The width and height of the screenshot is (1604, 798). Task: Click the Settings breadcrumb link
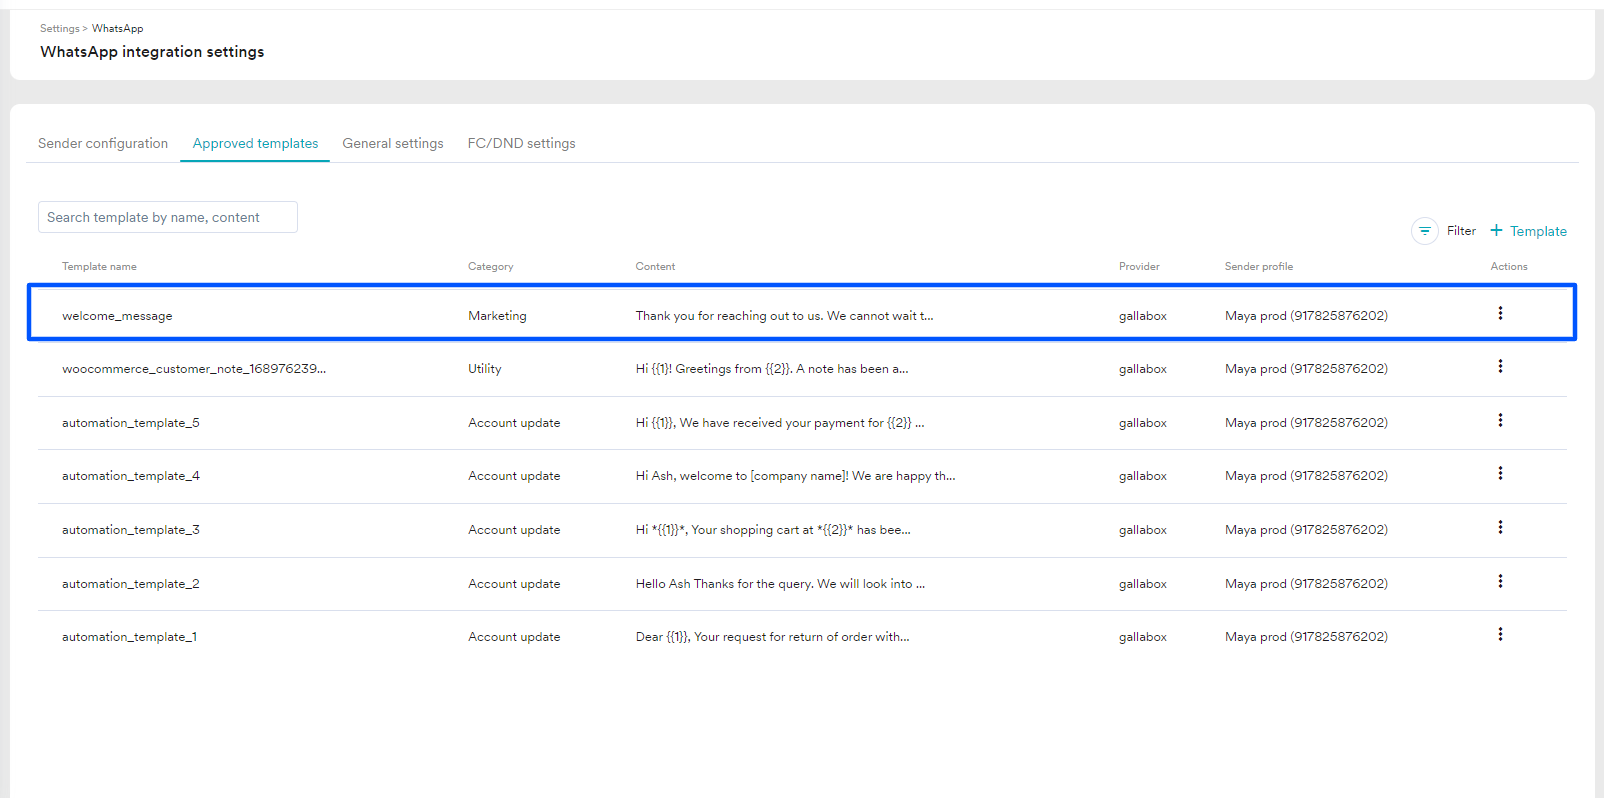pos(59,29)
